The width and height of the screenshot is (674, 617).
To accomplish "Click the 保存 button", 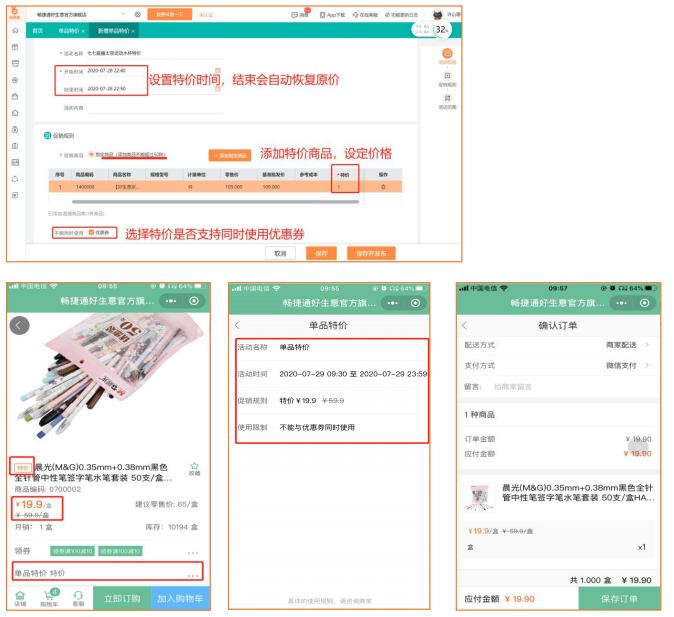I will click(x=321, y=254).
